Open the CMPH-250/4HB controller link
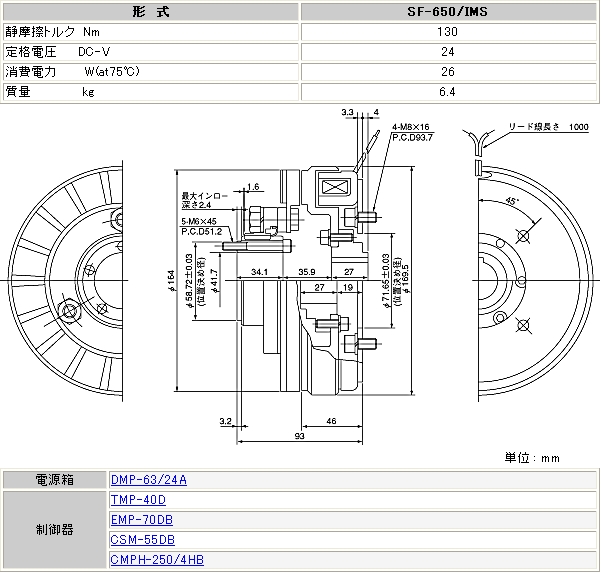Screen dimensions: 601x573 [x=156, y=560]
